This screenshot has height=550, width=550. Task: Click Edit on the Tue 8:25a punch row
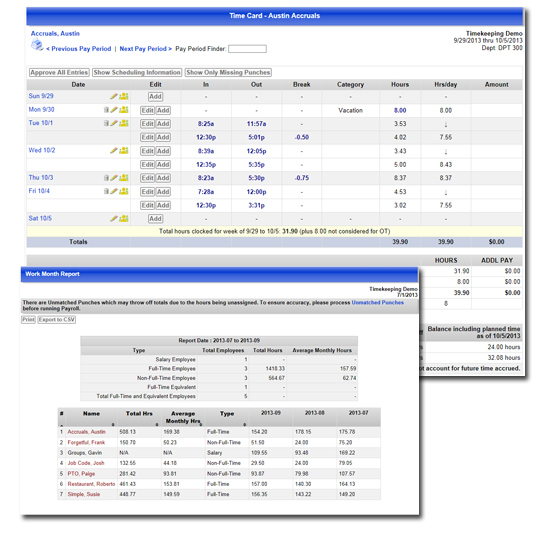click(x=147, y=124)
